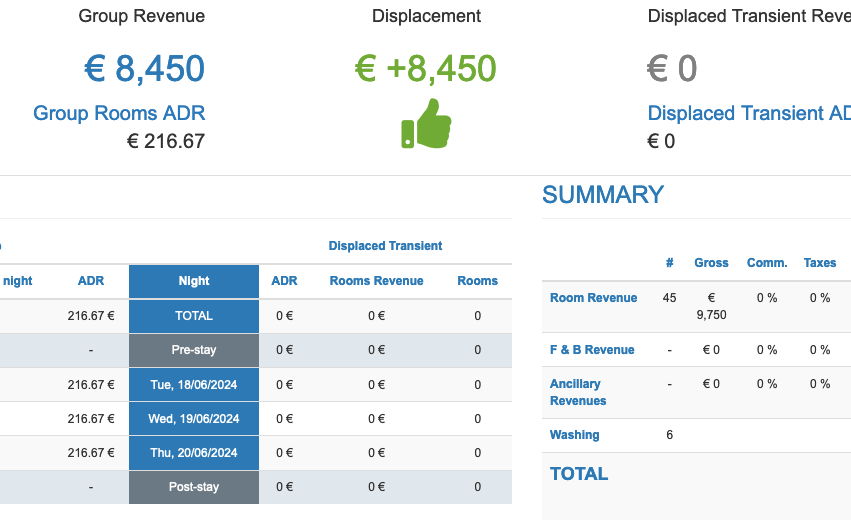
Task: Click the Rooms Revenue column header
Action: coord(376,281)
